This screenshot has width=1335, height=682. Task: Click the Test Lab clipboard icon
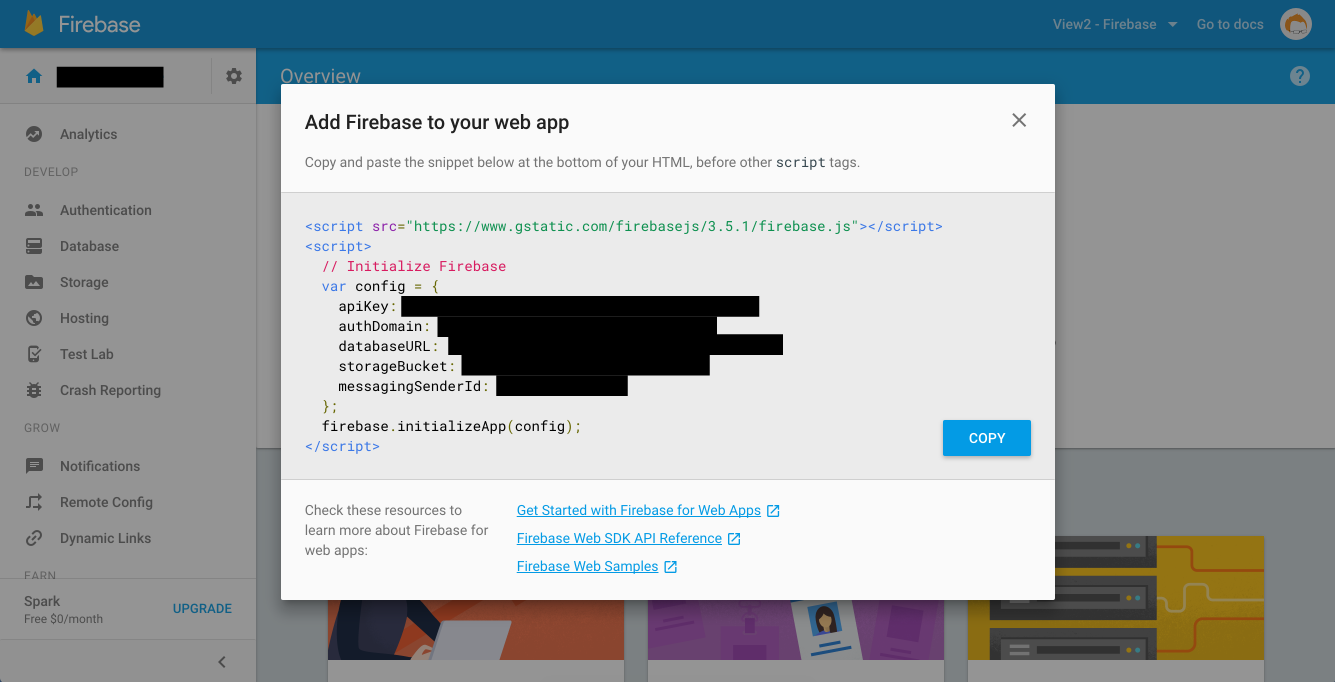tap(34, 354)
